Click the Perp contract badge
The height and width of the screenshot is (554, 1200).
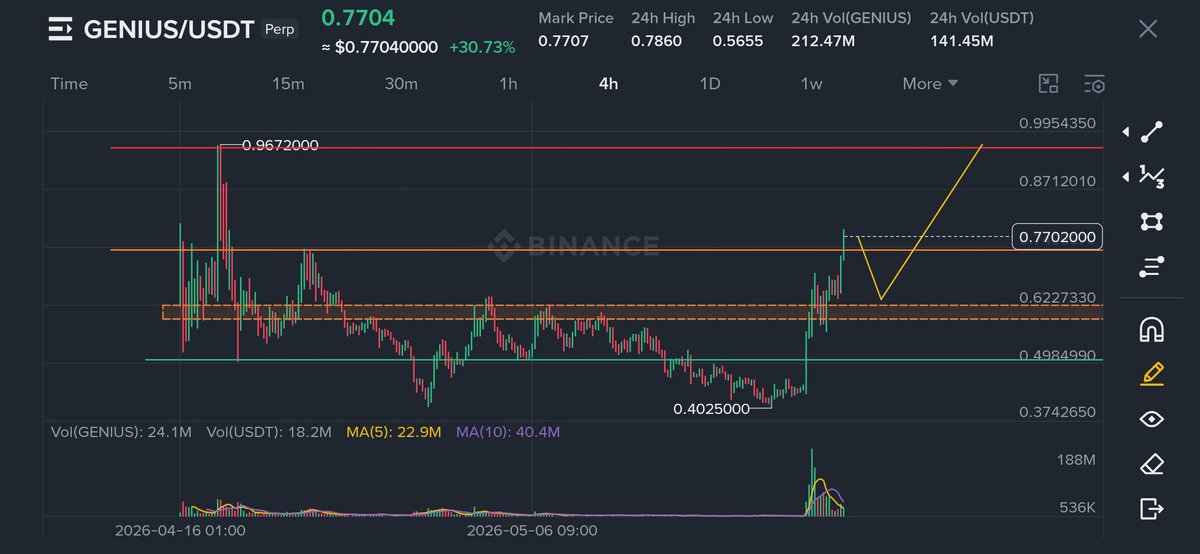[x=280, y=30]
